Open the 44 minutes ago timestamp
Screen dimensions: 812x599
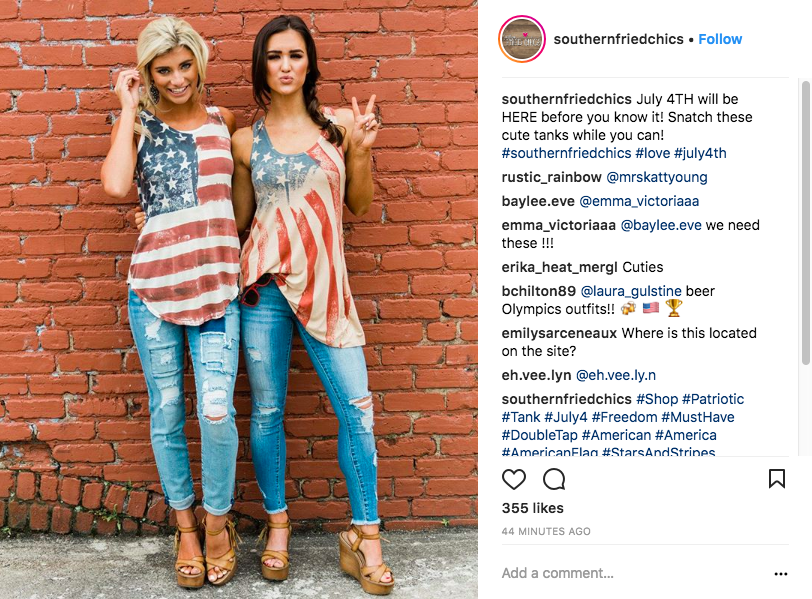click(x=546, y=532)
